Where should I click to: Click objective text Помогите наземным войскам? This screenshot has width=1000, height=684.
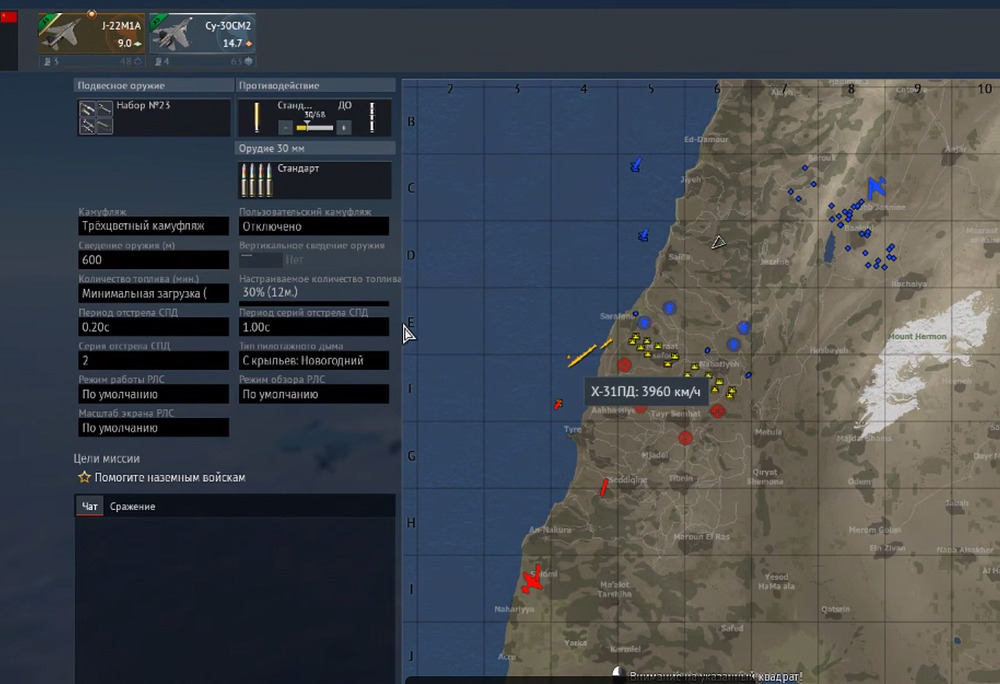(x=170, y=477)
